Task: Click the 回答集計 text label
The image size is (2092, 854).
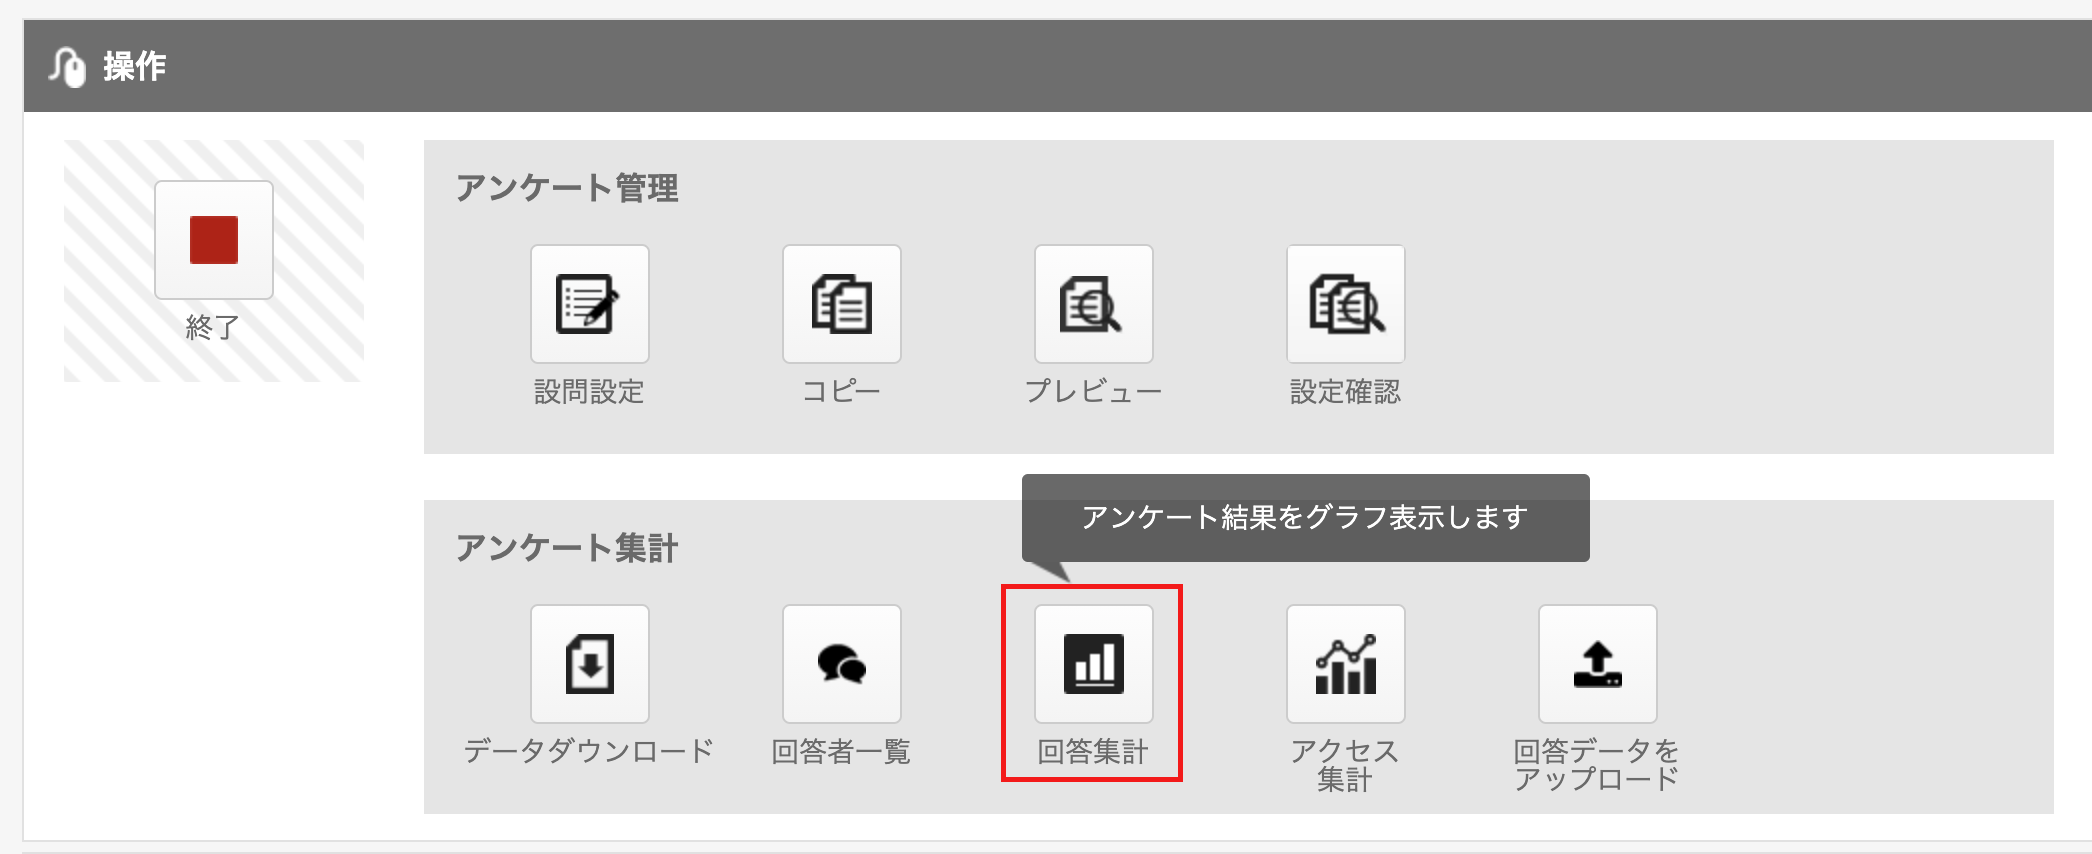Action: (x=1093, y=751)
